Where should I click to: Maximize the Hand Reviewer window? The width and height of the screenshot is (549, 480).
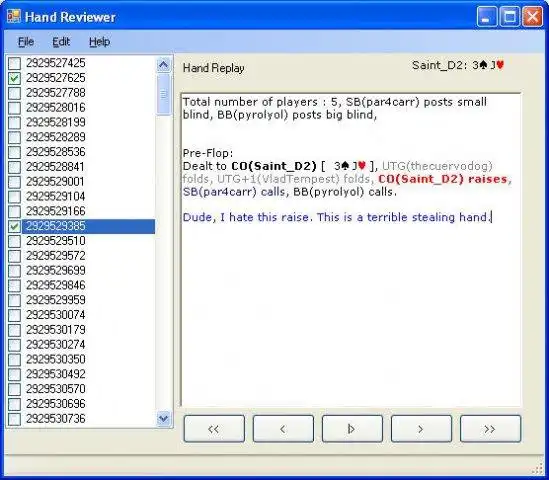pos(509,16)
